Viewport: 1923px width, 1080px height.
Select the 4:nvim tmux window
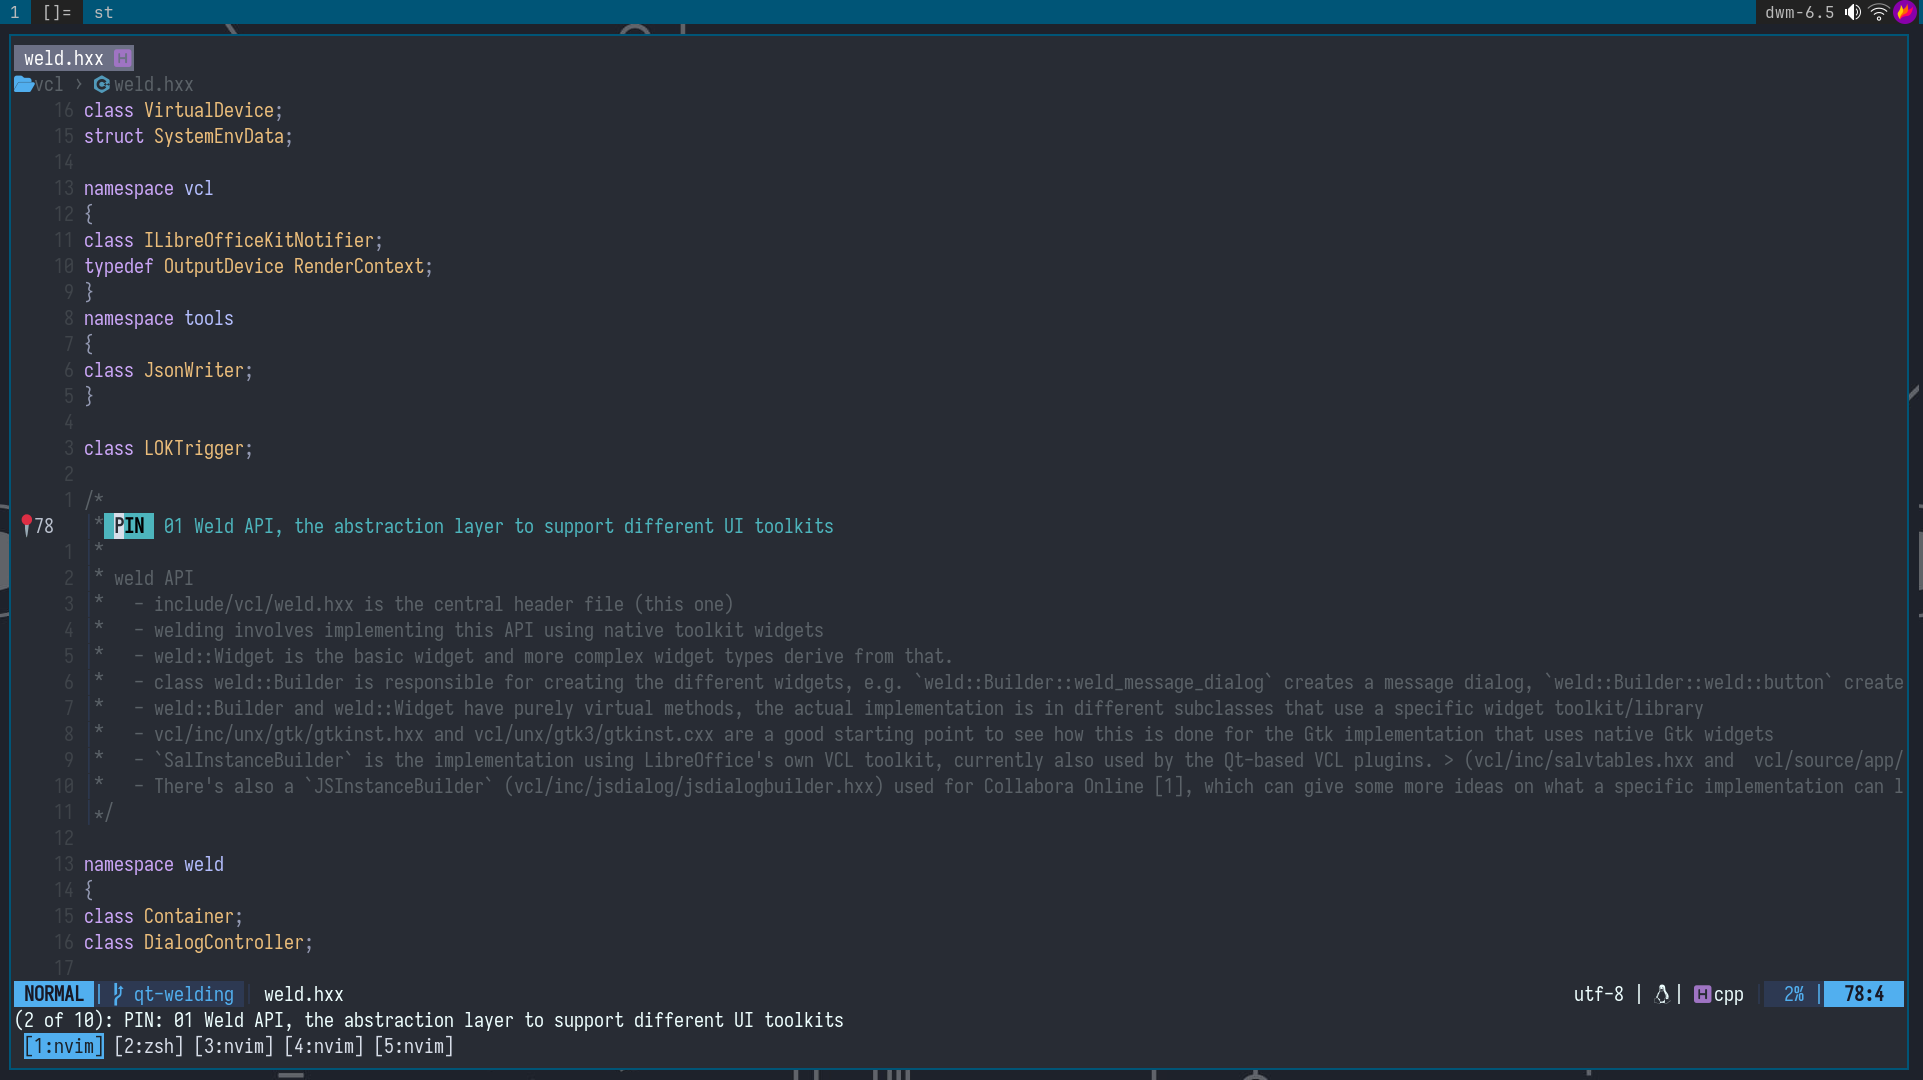click(x=324, y=1046)
